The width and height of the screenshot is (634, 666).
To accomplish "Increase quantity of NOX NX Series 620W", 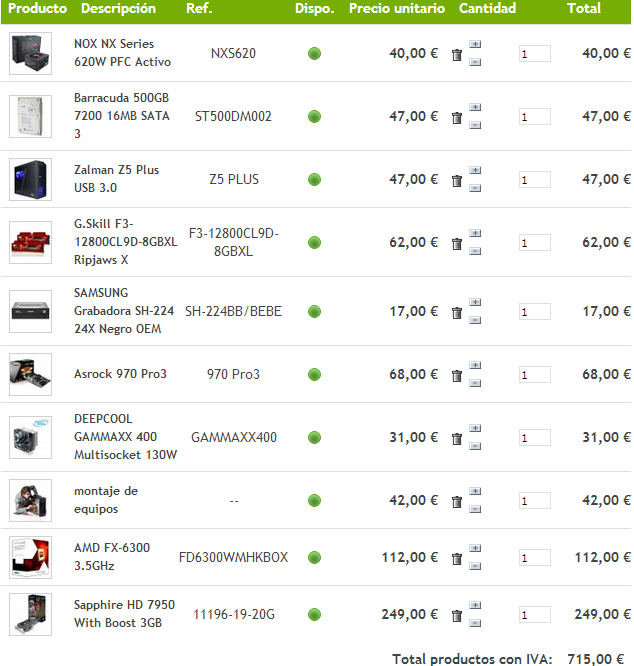I will [x=475, y=44].
